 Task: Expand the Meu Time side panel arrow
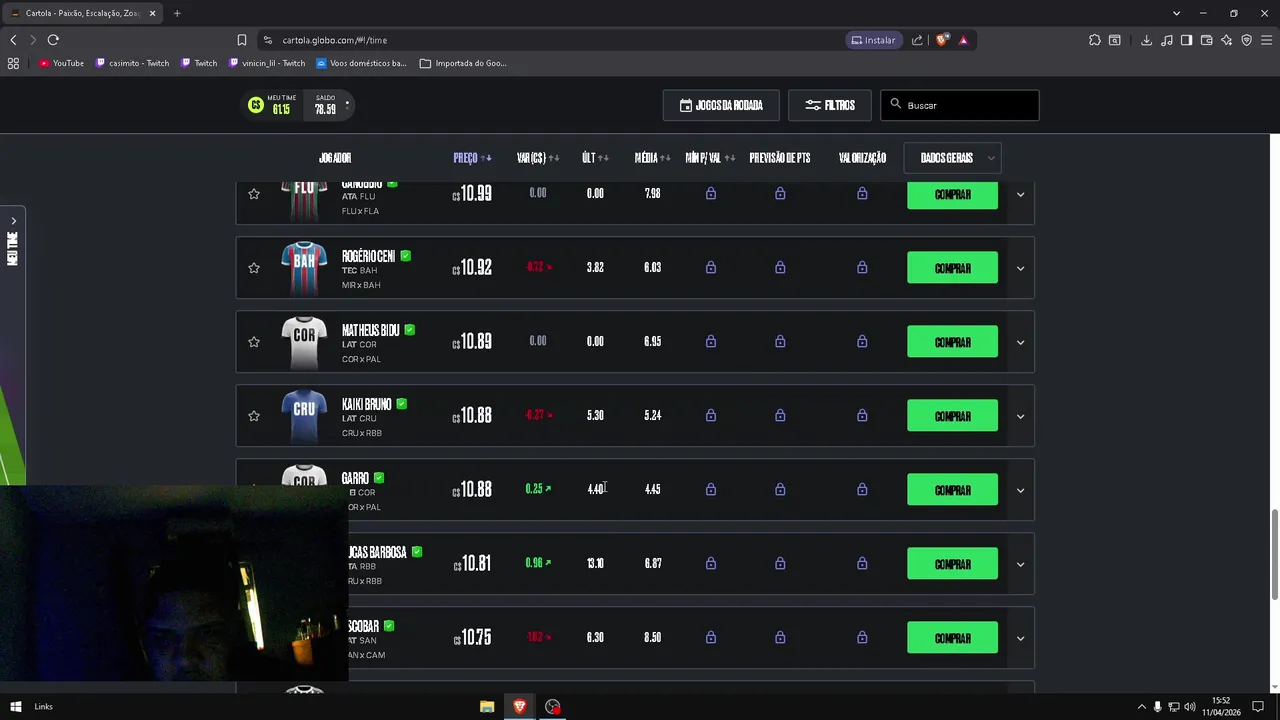point(13,221)
